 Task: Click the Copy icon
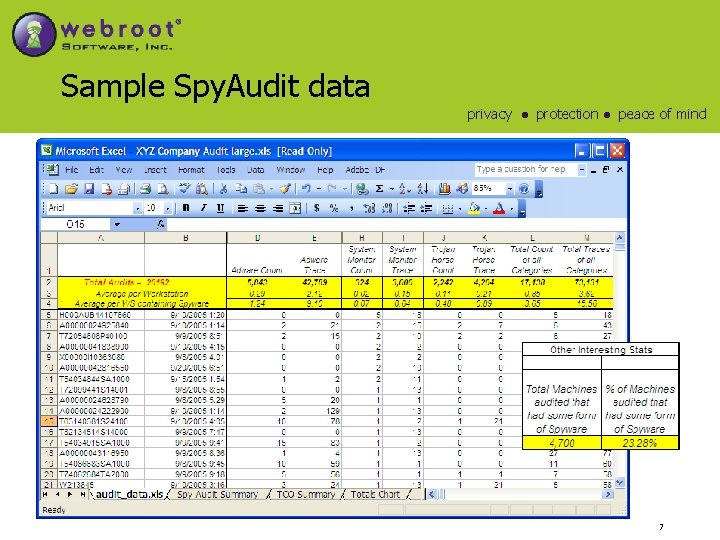(x=241, y=189)
